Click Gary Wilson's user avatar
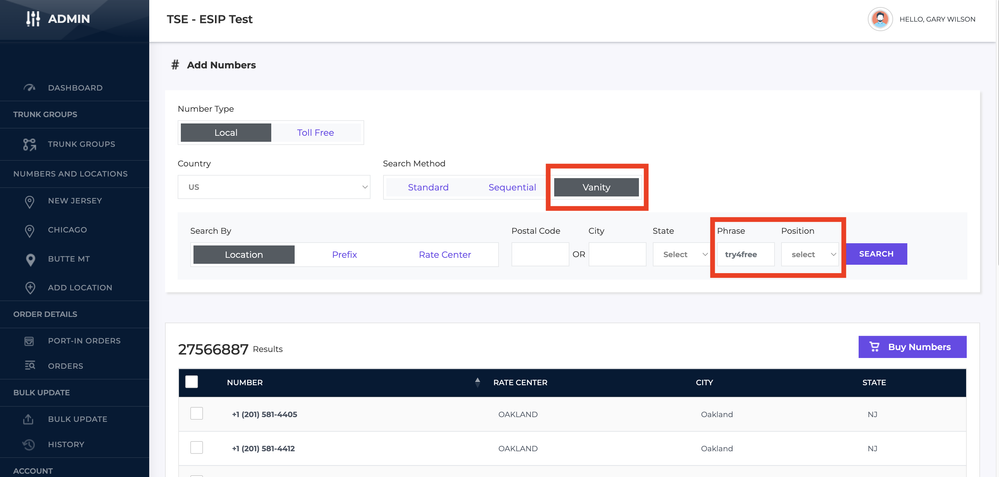This screenshot has width=999, height=477. (x=880, y=19)
